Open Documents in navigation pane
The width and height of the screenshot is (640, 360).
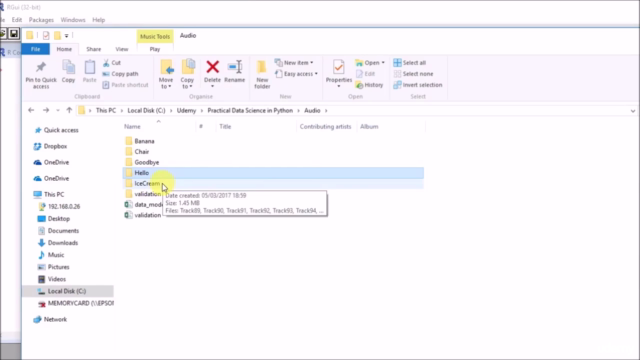63,231
